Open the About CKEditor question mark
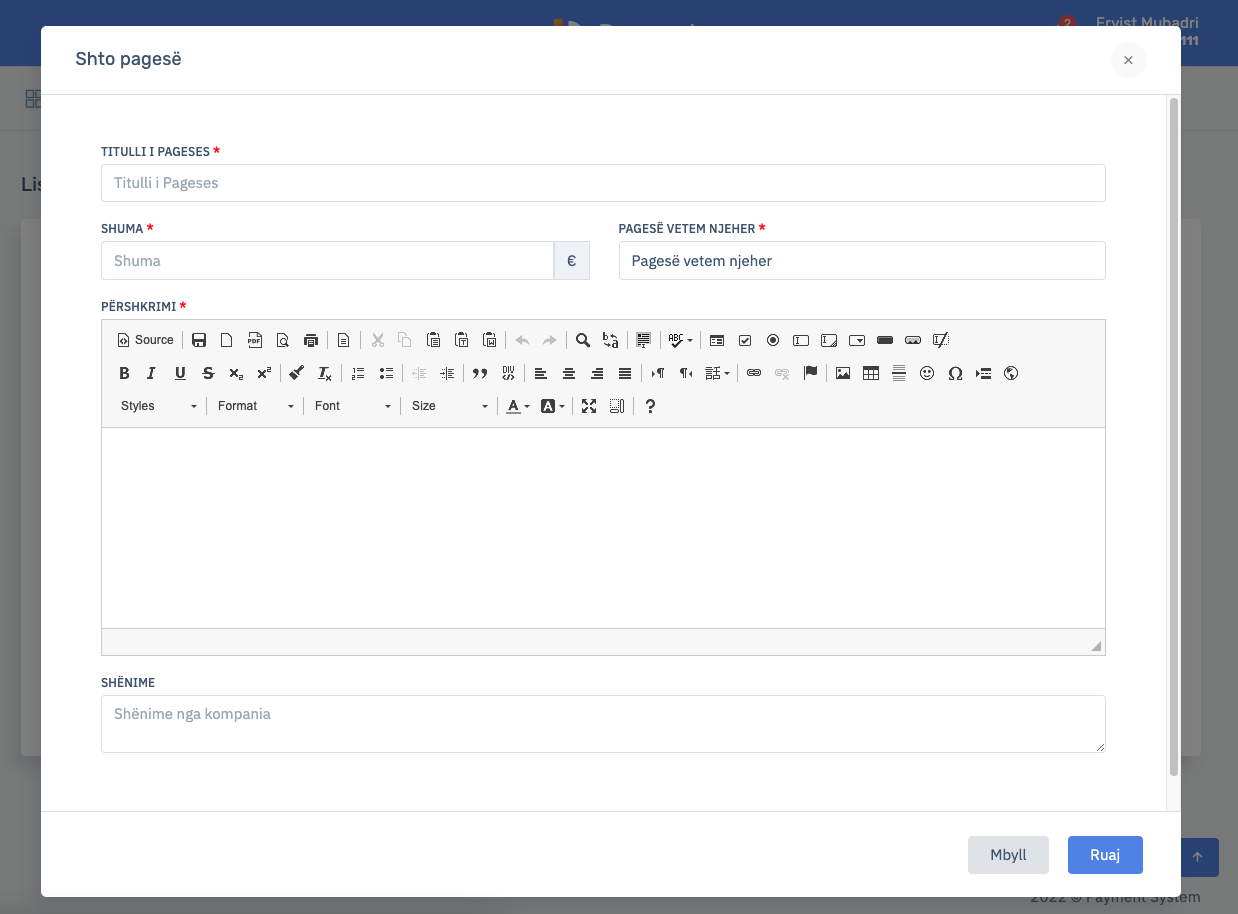This screenshot has height=914, width=1238. click(x=650, y=406)
